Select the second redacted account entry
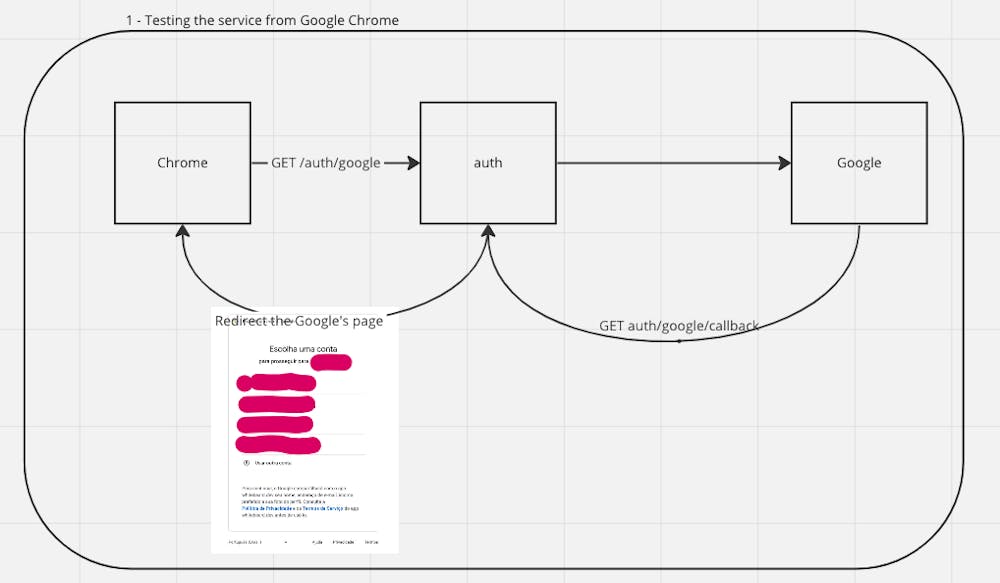 point(278,404)
